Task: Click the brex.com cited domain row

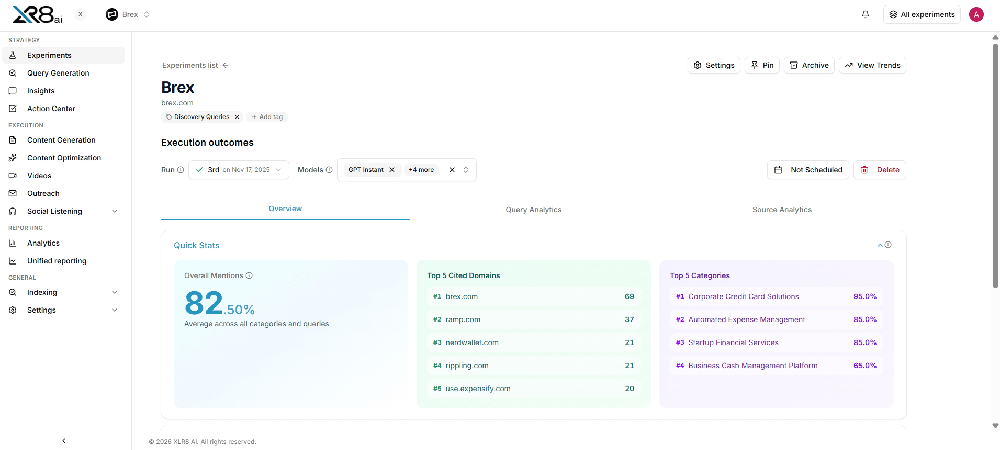Action: pyautogui.click(x=534, y=297)
